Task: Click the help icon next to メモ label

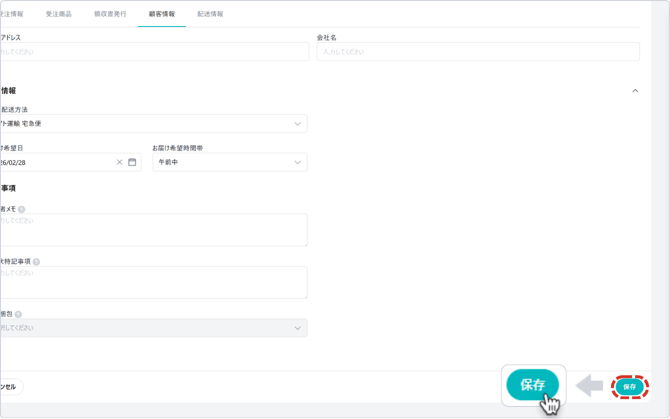Action: pyautogui.click(x=21, y=209)
